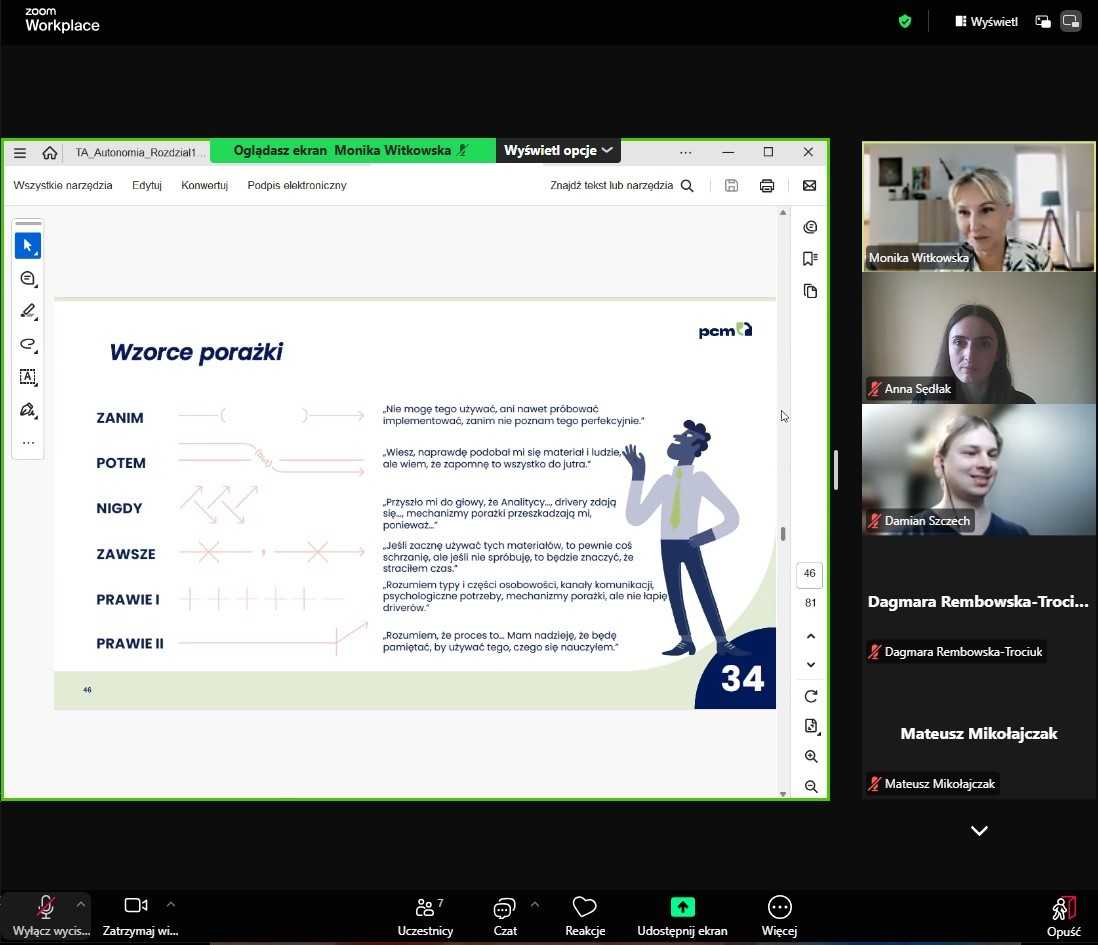Click the Acrobat zoom in magnifier
This screenshot has height=945, width=1098.
click(x=811, y=757)
